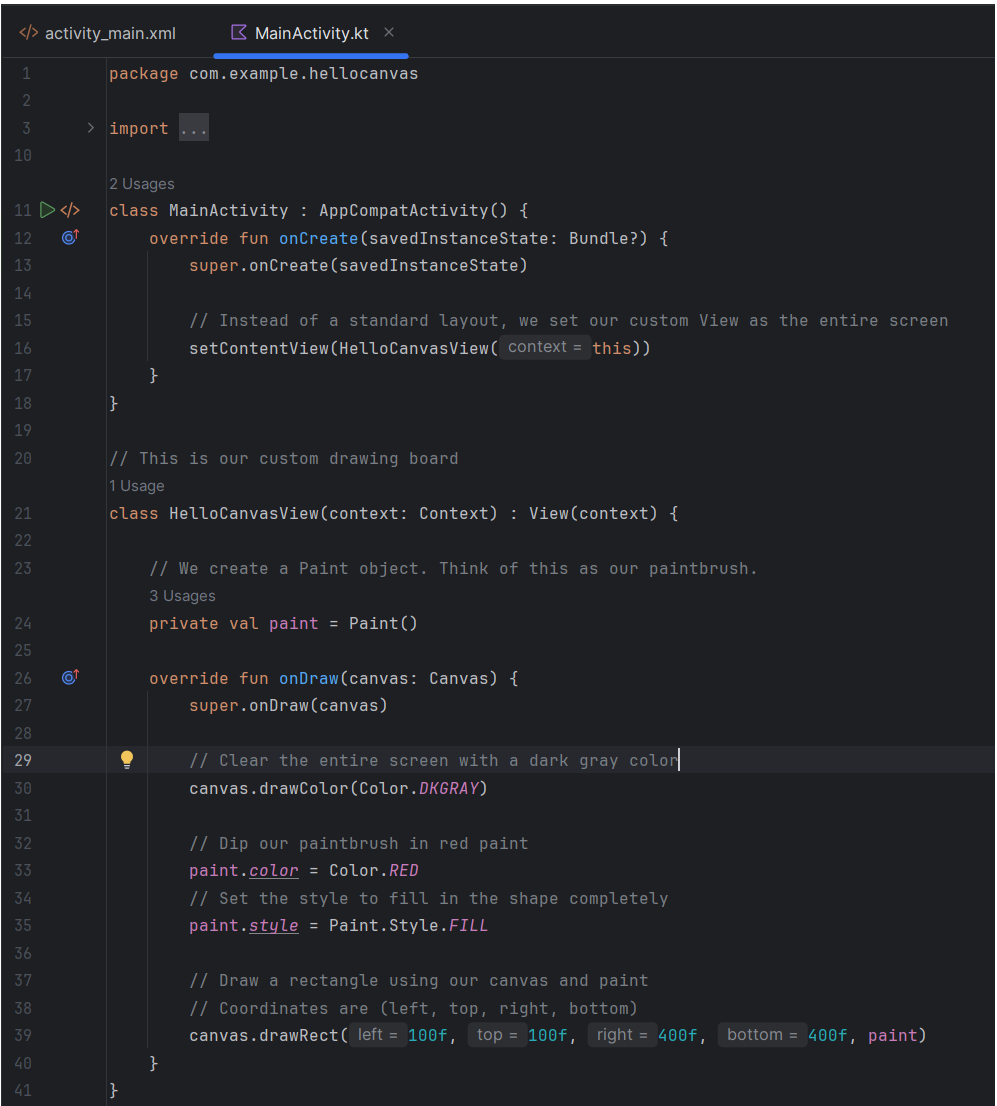Click the comment starting 'Instead of a standard layout'
The height and width of the screenshot is (1106, 997).
[569, 320]
